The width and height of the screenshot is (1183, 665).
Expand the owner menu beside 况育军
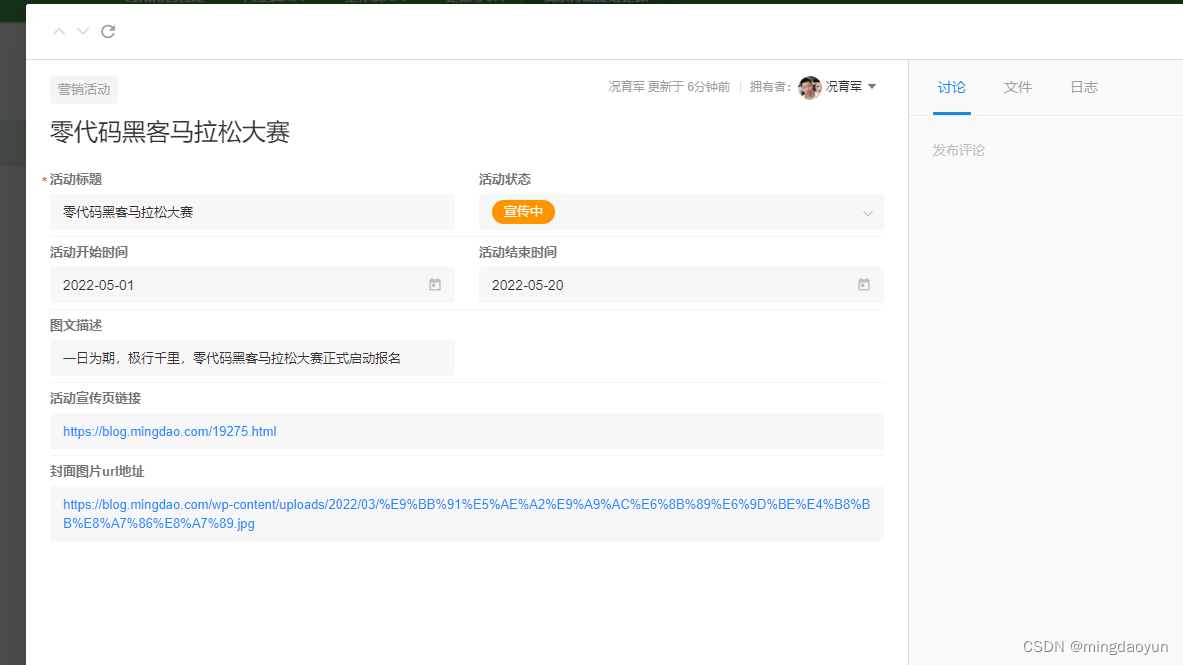pyautogui.click(x=874, y=86)
